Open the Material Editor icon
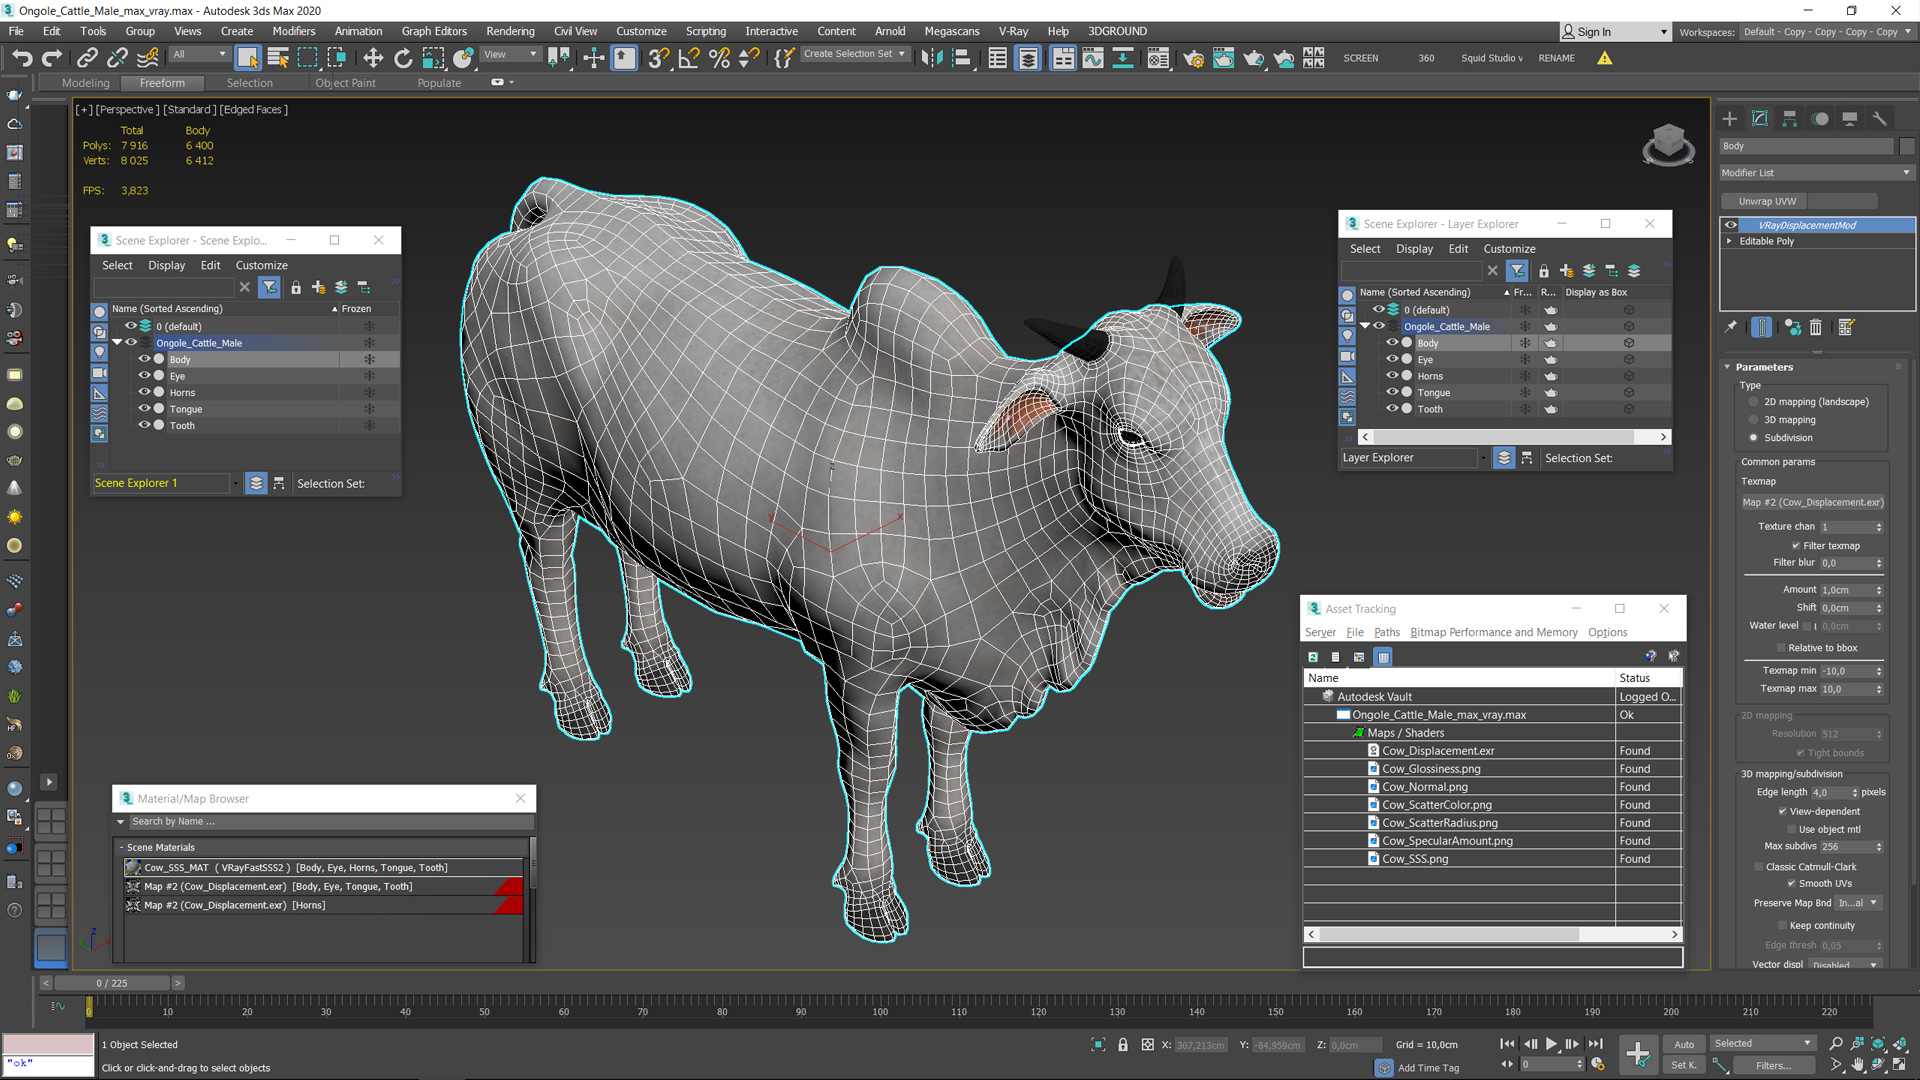Image resolution: width=1920 pixels, height=1080 pixels. [1158, 58]
